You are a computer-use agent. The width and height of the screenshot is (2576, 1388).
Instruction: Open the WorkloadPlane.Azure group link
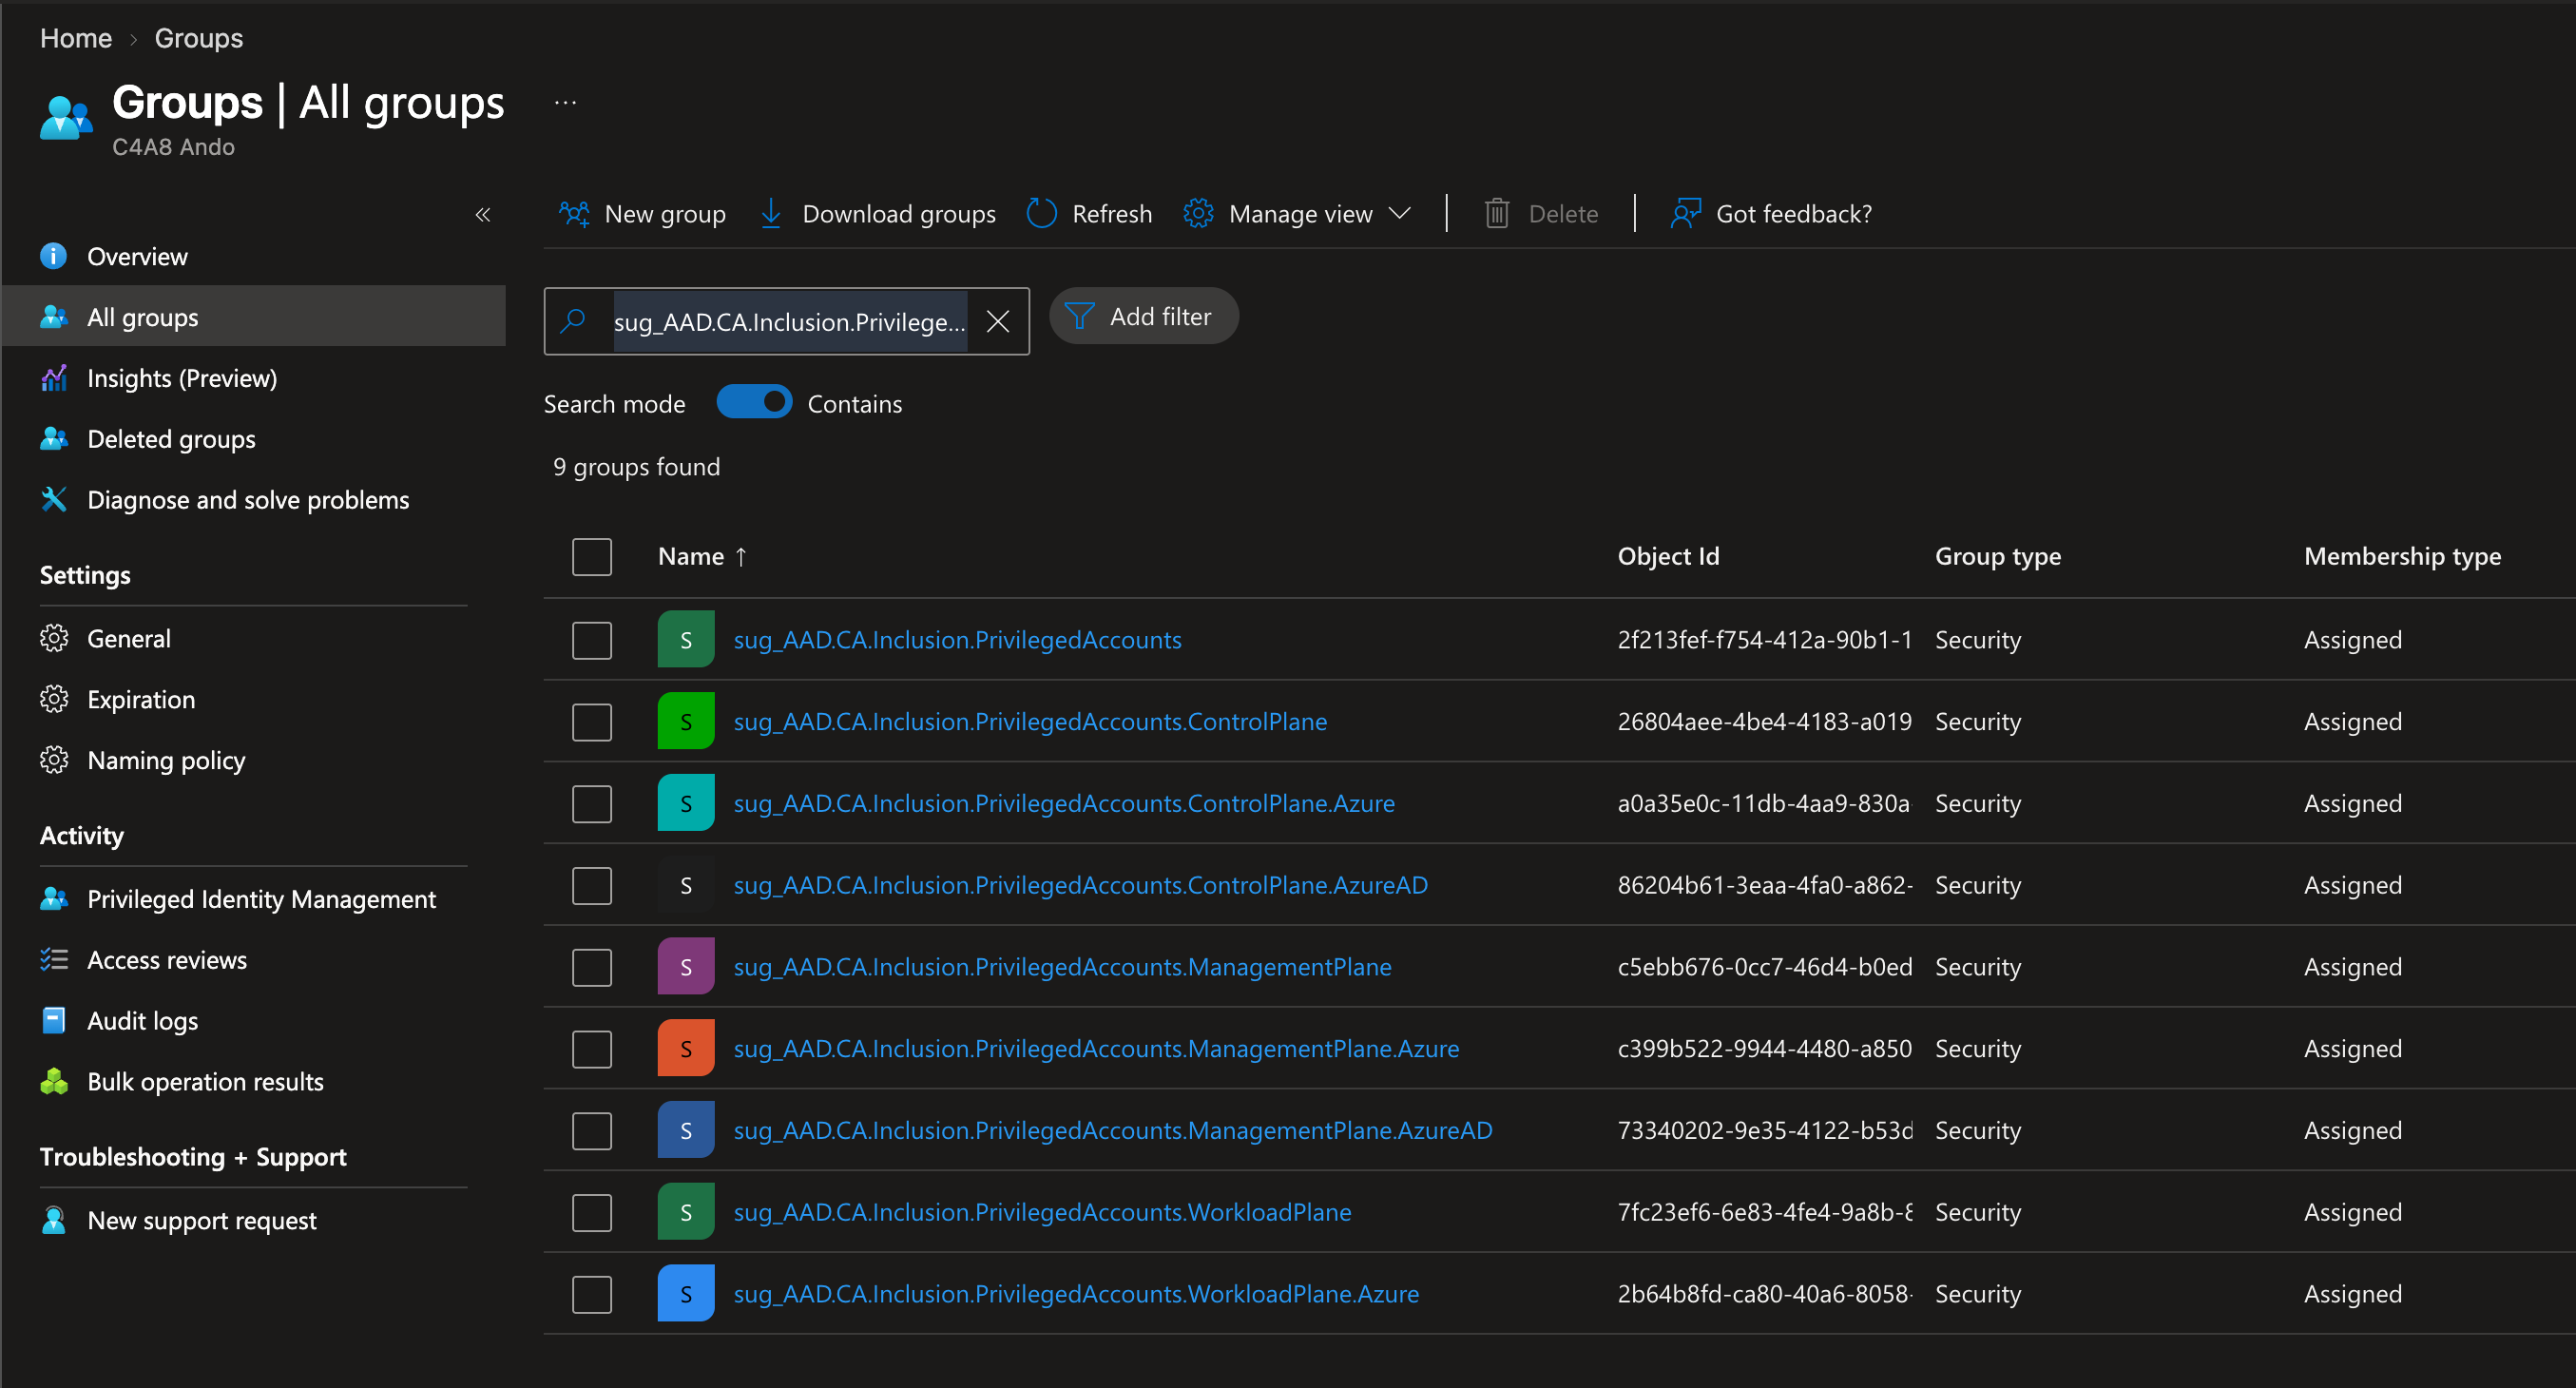pyautogui.click(x=1076, y=1294)
